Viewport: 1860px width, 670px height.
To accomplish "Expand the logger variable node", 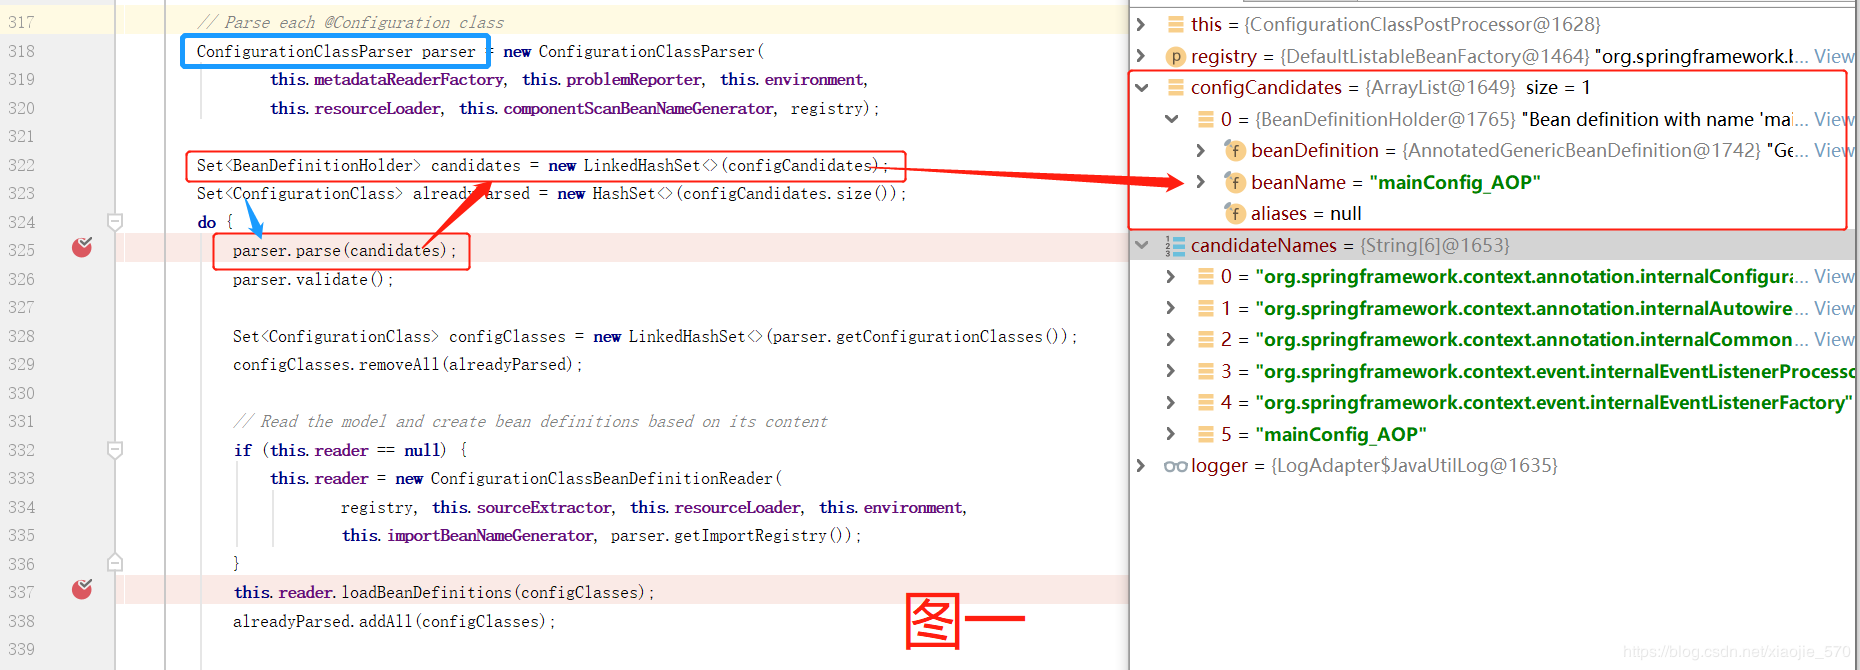I will point(1141,465).
